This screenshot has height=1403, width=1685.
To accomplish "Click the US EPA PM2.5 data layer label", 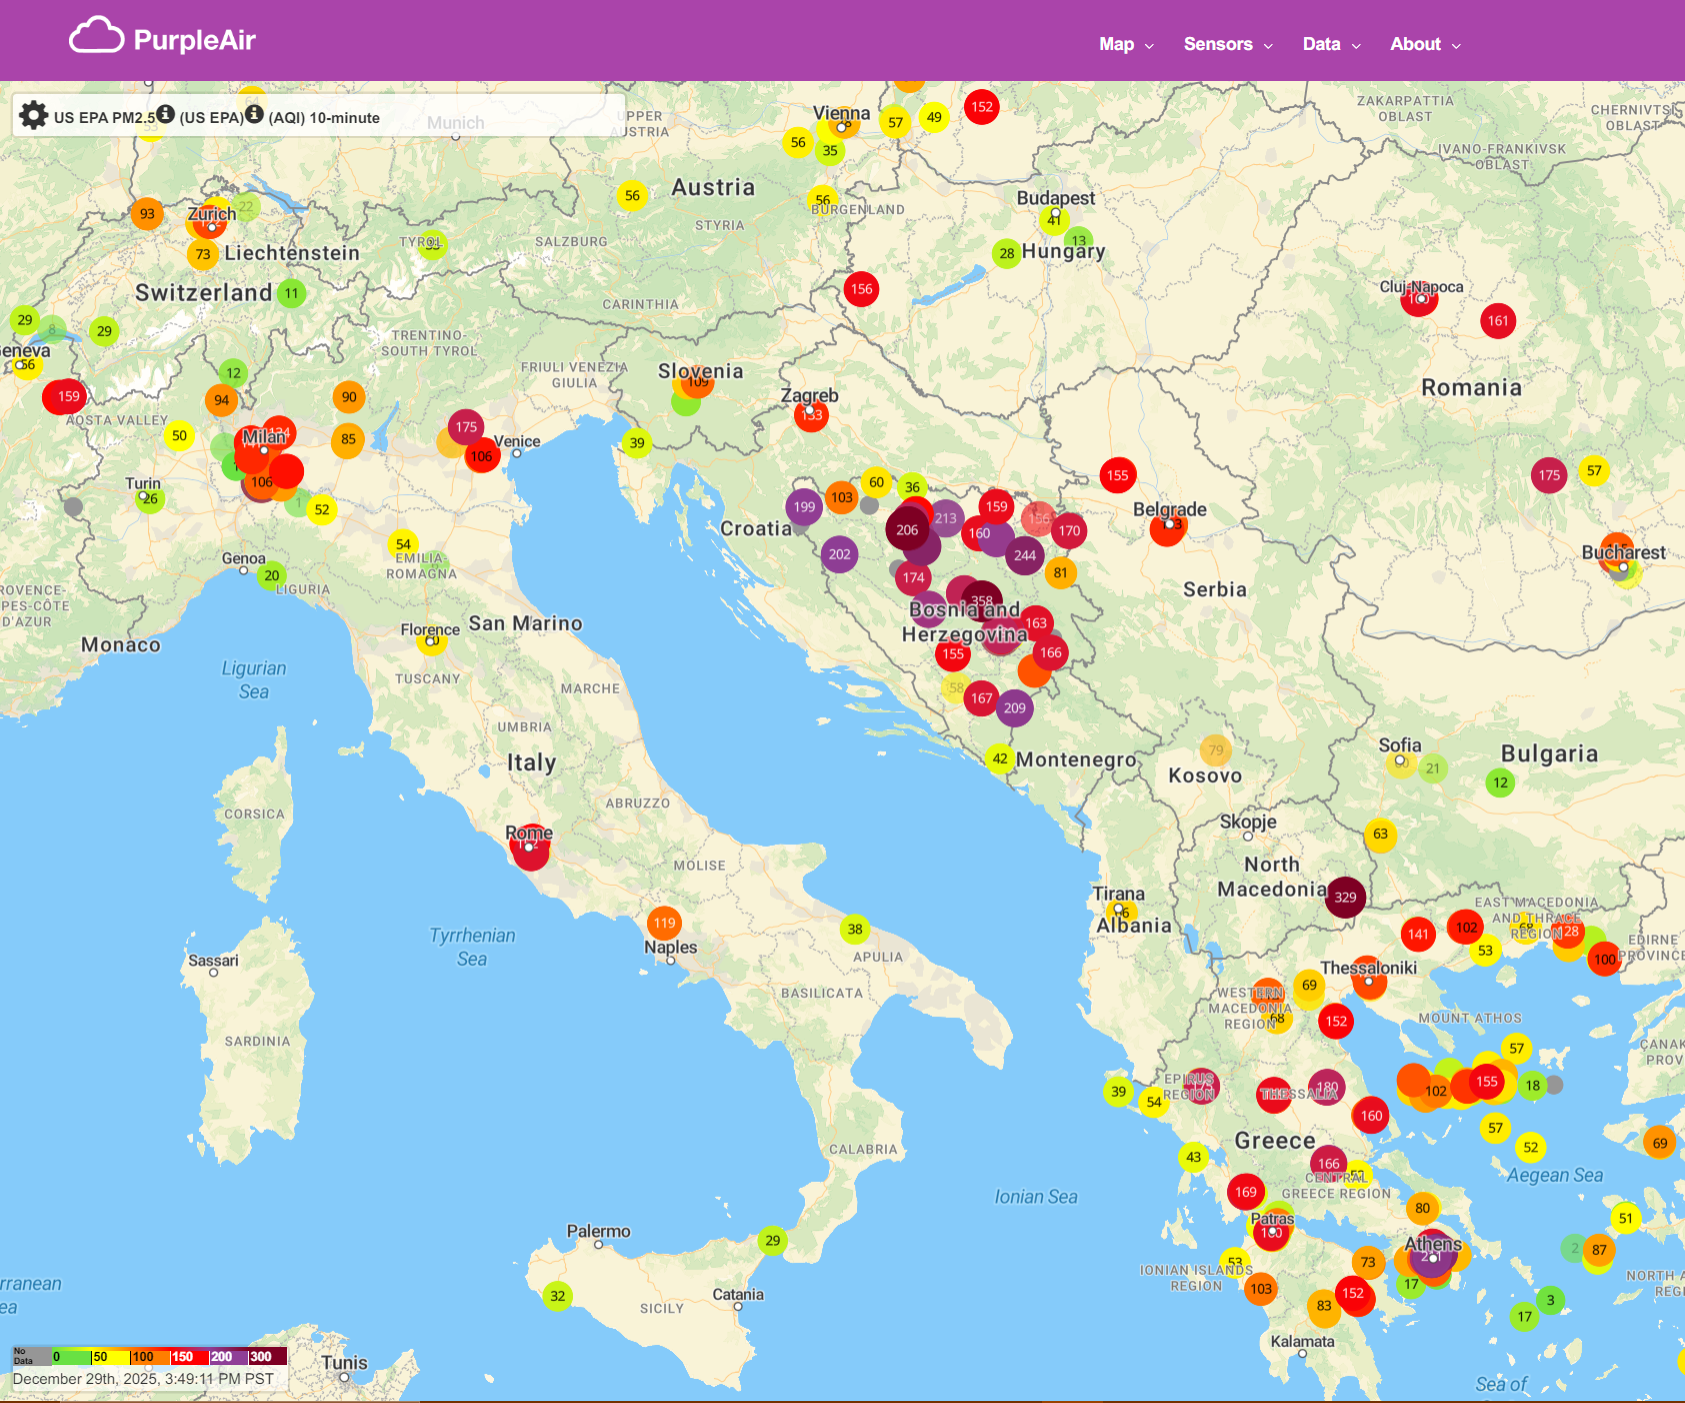I will click(104, 118).
